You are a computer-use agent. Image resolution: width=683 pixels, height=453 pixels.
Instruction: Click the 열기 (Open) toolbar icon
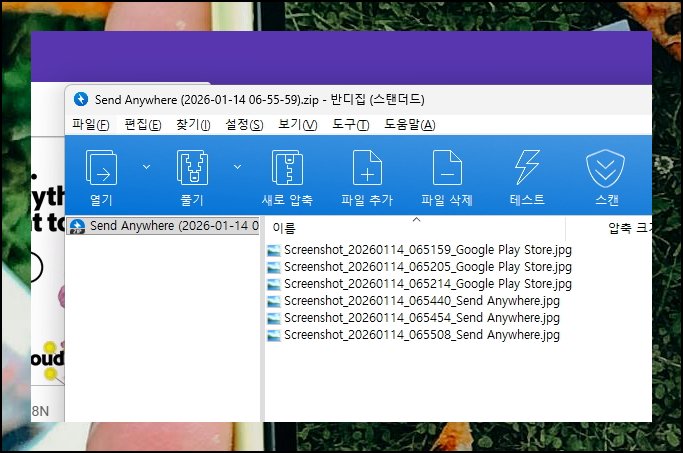101,168
